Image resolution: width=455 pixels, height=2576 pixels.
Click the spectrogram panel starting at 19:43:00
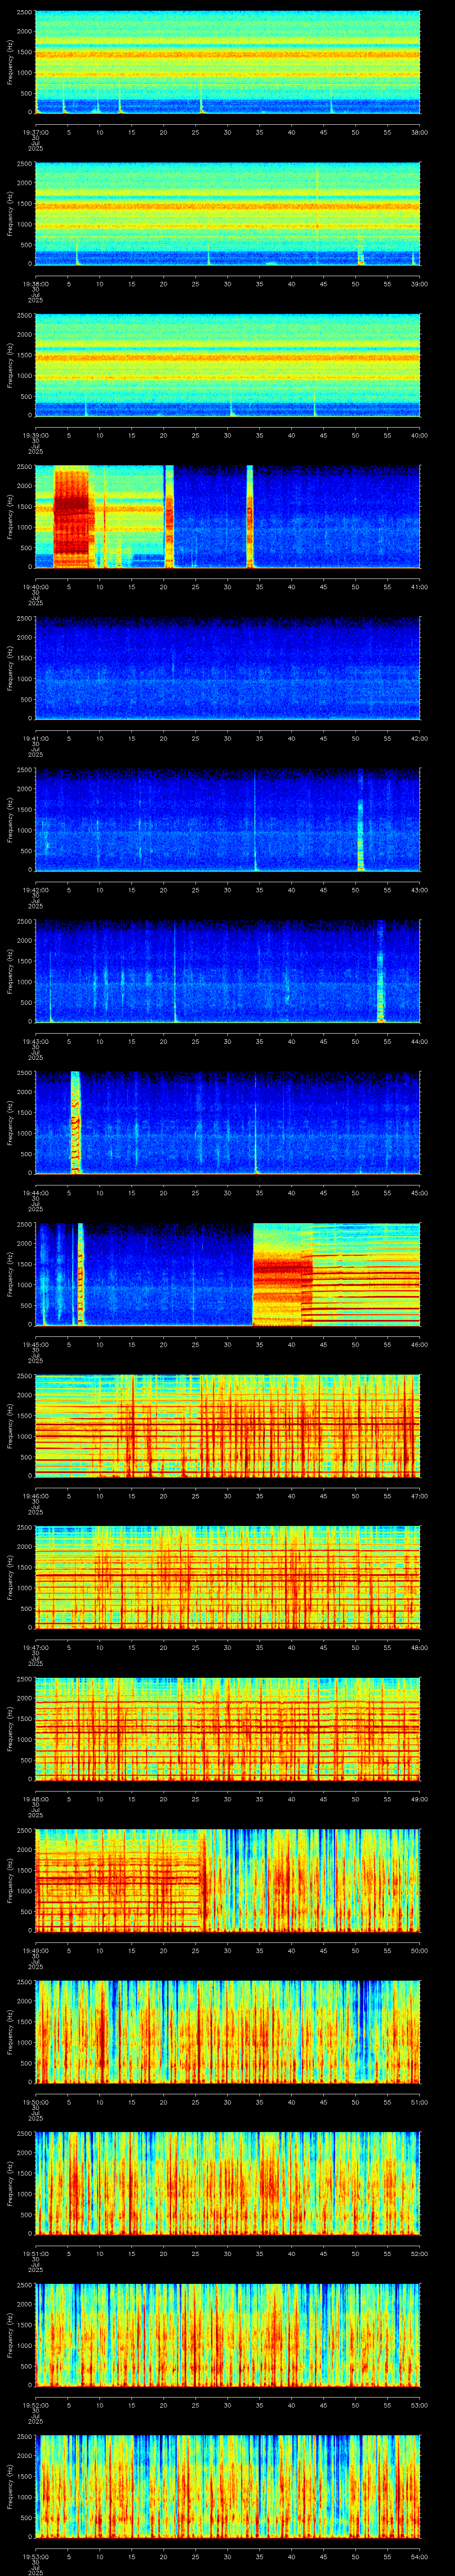point(228,971)
